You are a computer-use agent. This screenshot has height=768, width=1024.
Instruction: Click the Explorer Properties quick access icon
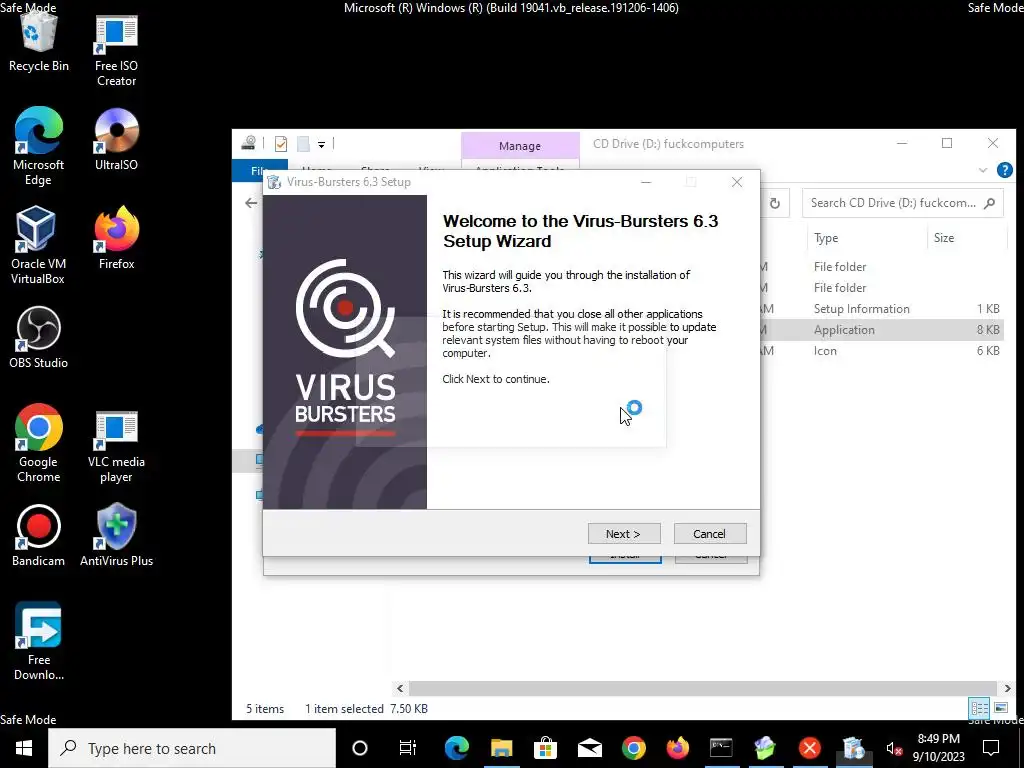[281, 144]
